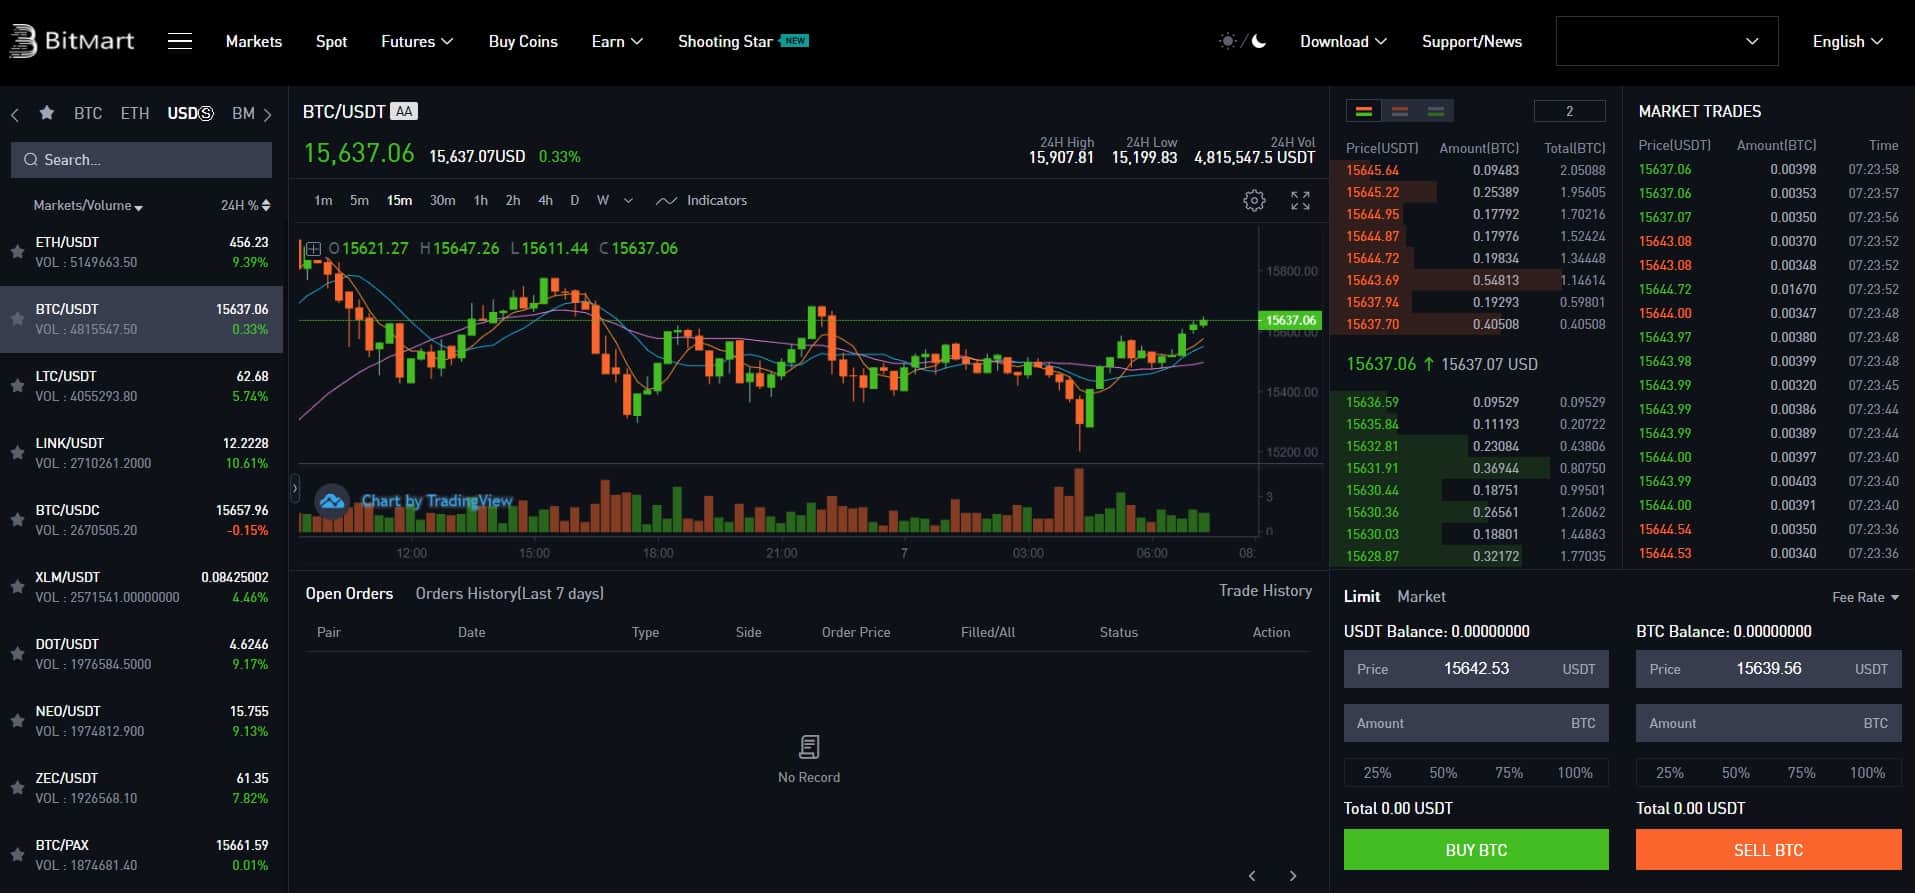Select the ETH market tab
1915x893 pixels.
coord(135,113)
